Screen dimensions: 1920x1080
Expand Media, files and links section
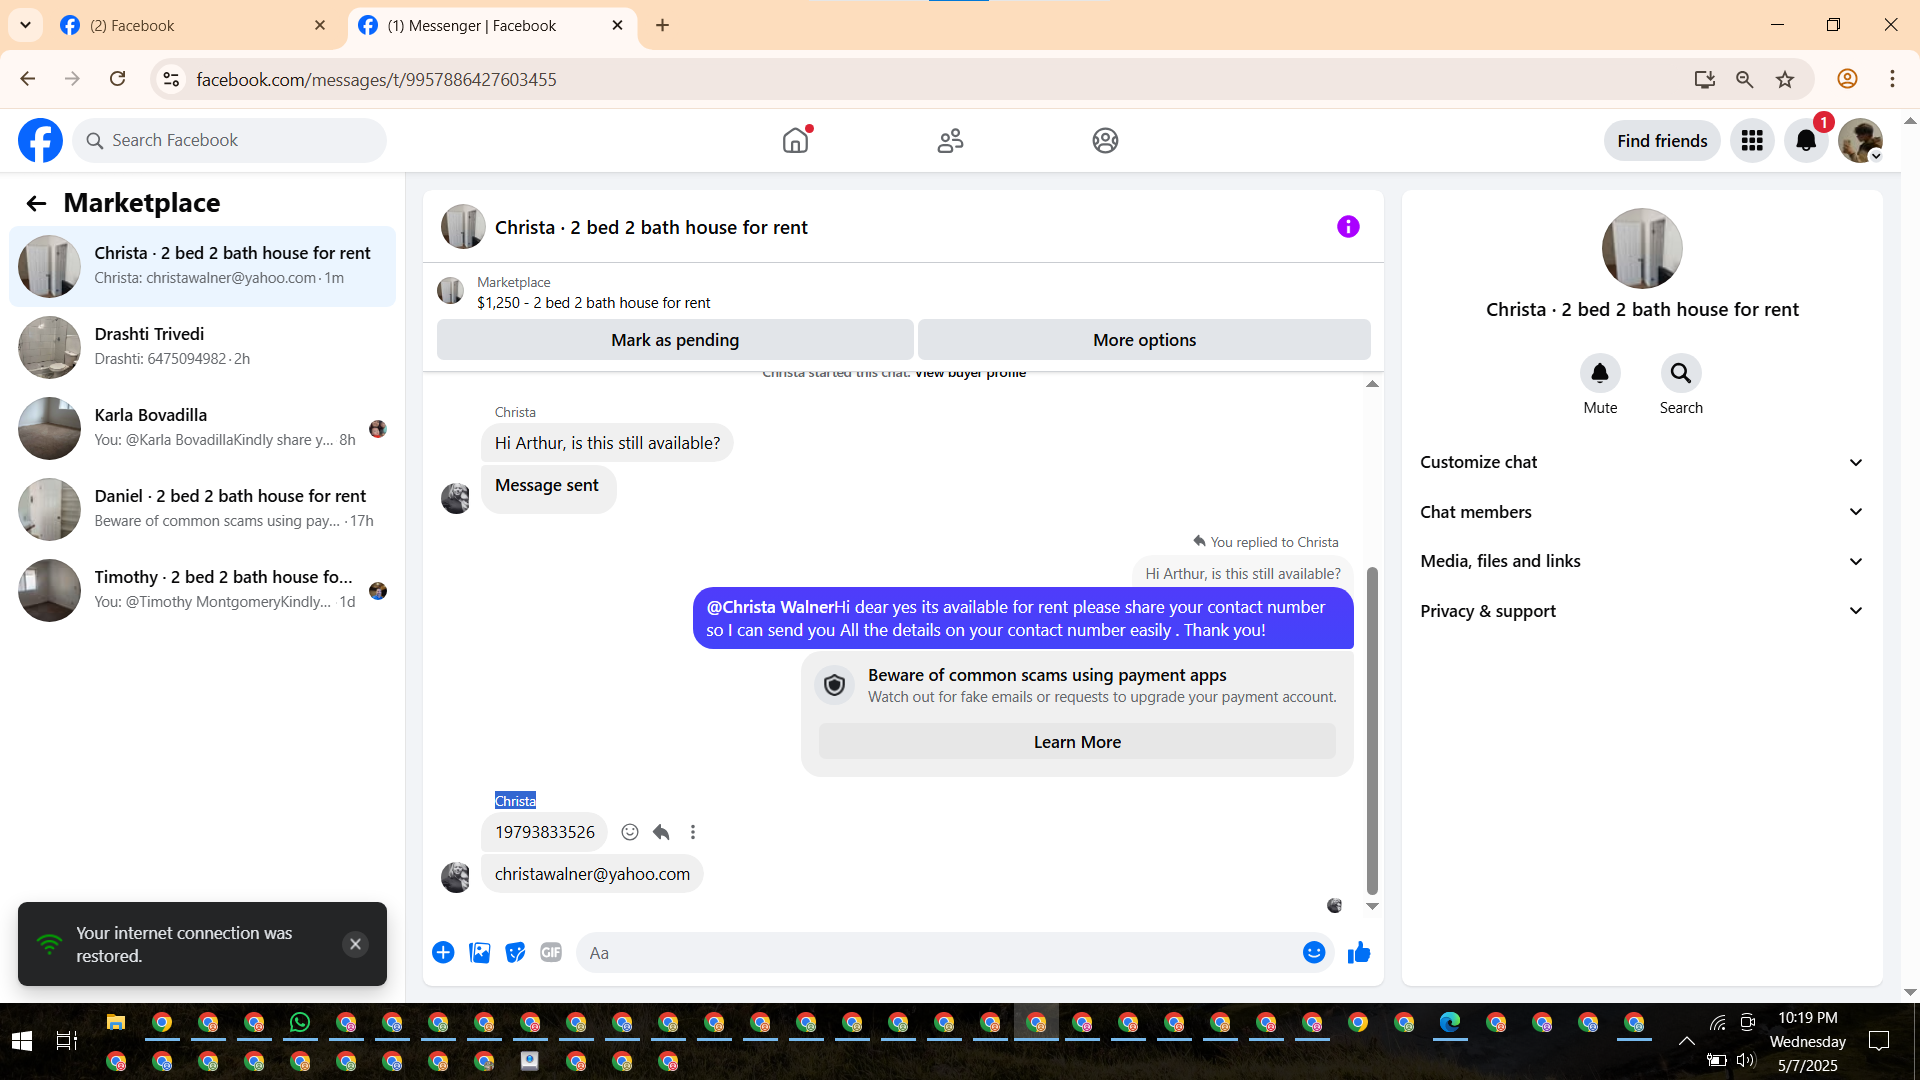click(1642, 561)
